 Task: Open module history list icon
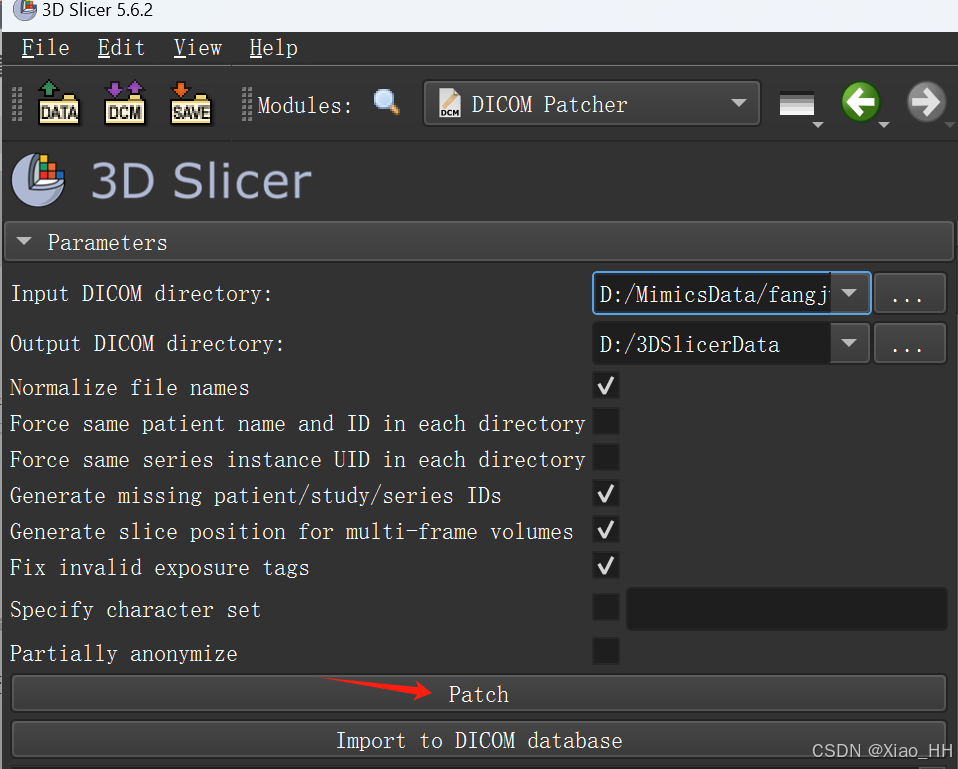click(797, 103)
